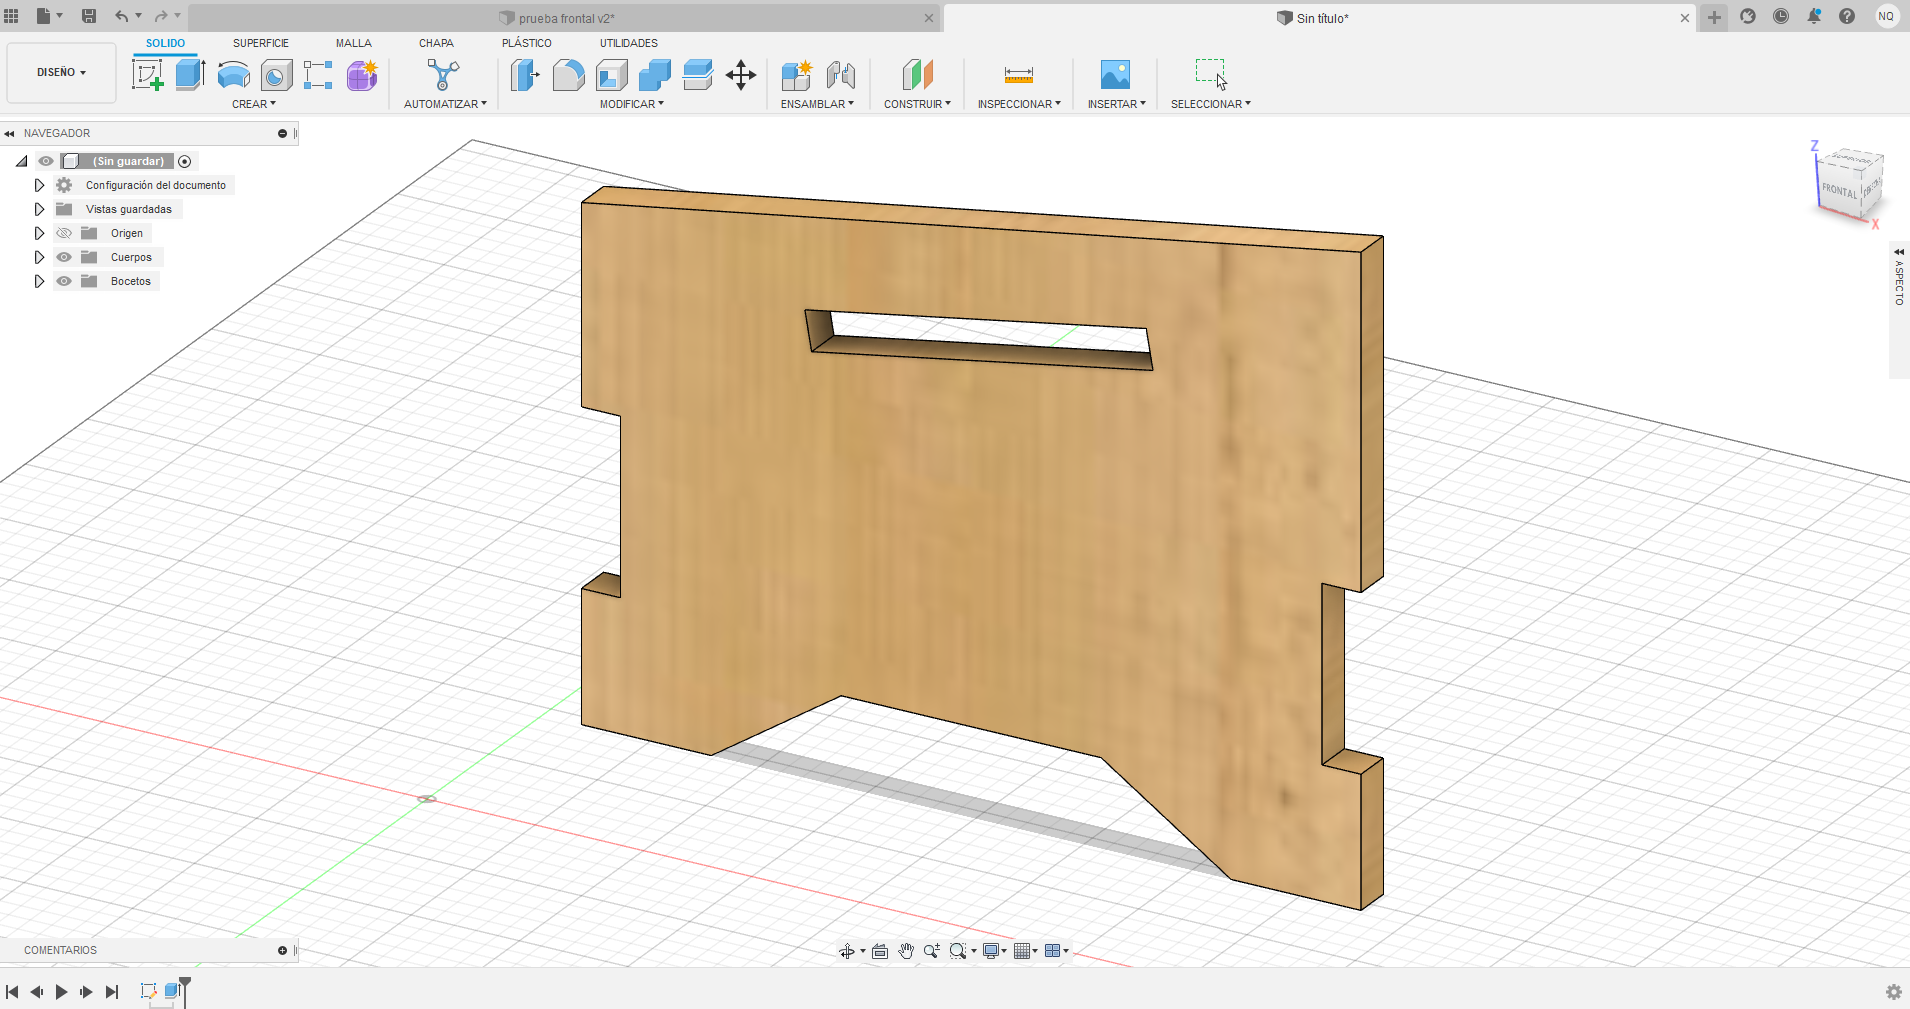
Task: Expand the Bocetos node
Action: coord(39,281)
